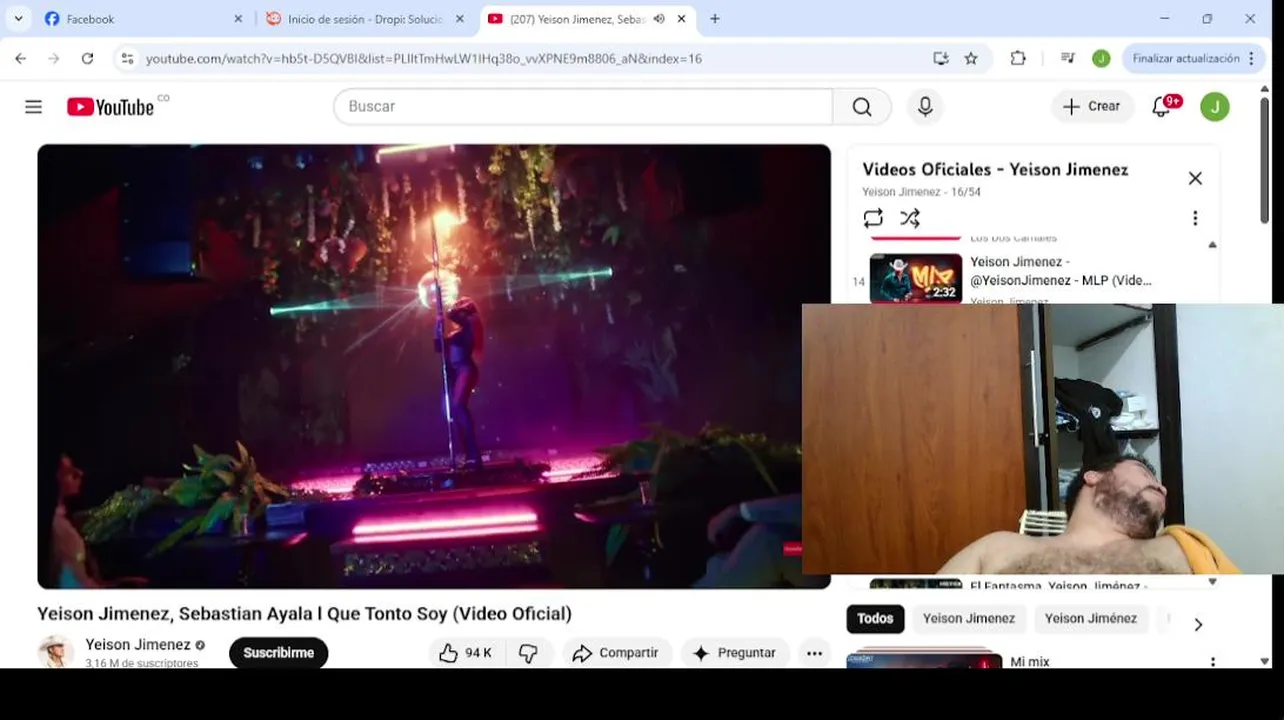Open the green J account avatar on YouTube
This screenshot has width=1284, height=720.
1215,107
